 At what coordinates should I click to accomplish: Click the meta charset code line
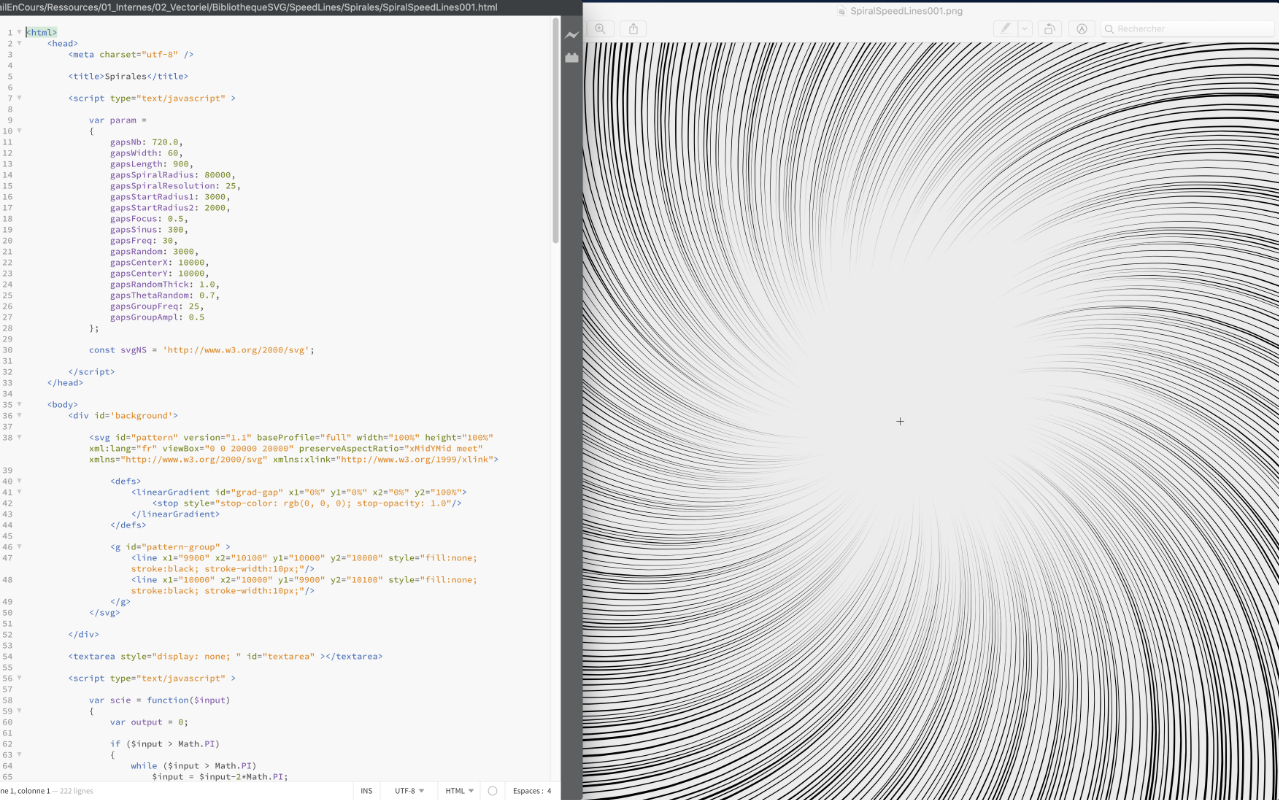(131, 54)
